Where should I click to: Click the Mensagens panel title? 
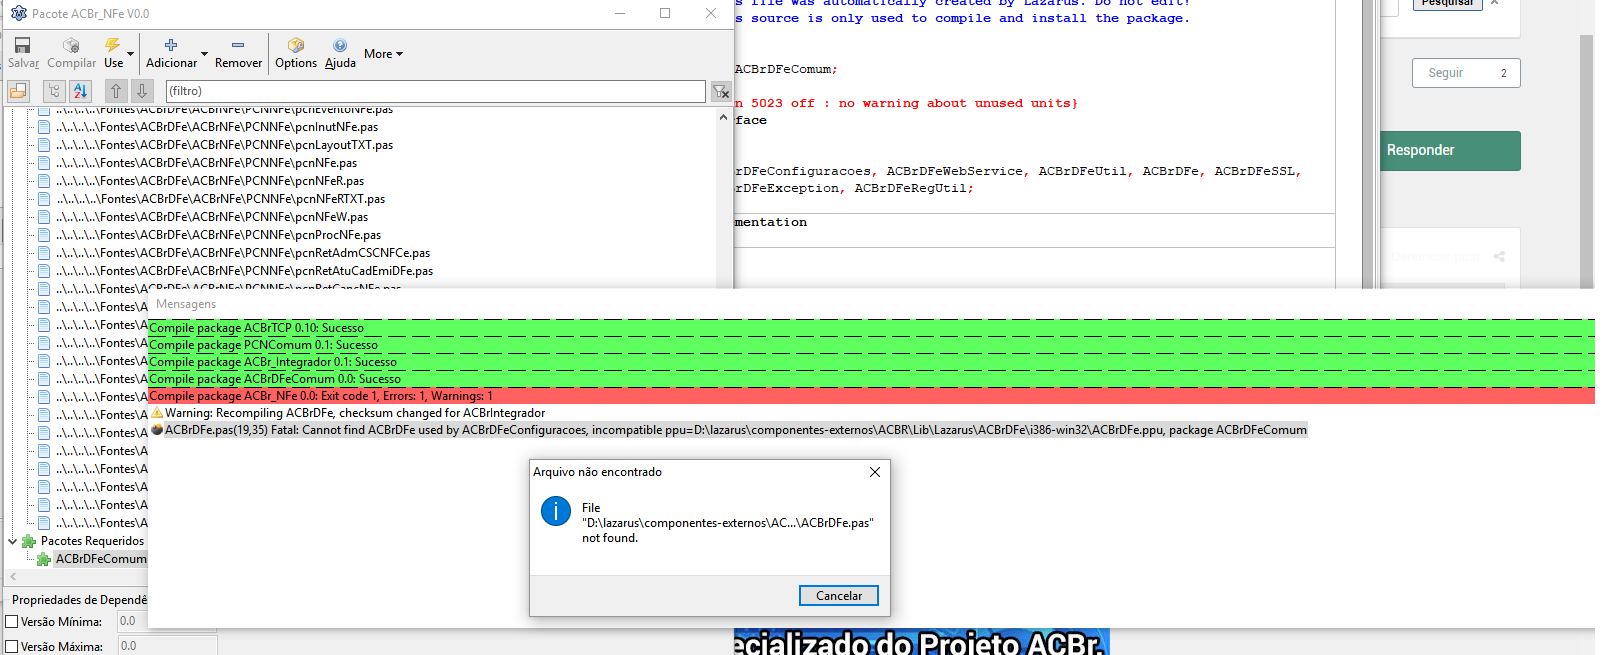coord(186,304)
